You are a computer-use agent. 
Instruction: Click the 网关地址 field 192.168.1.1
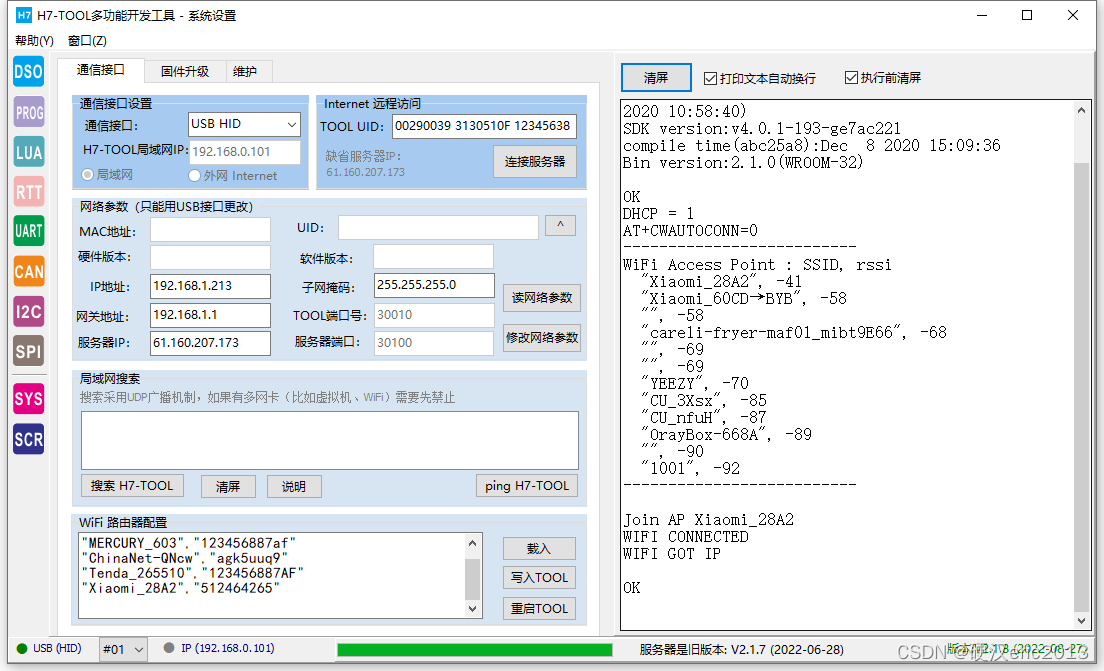(x=210, y=315)
